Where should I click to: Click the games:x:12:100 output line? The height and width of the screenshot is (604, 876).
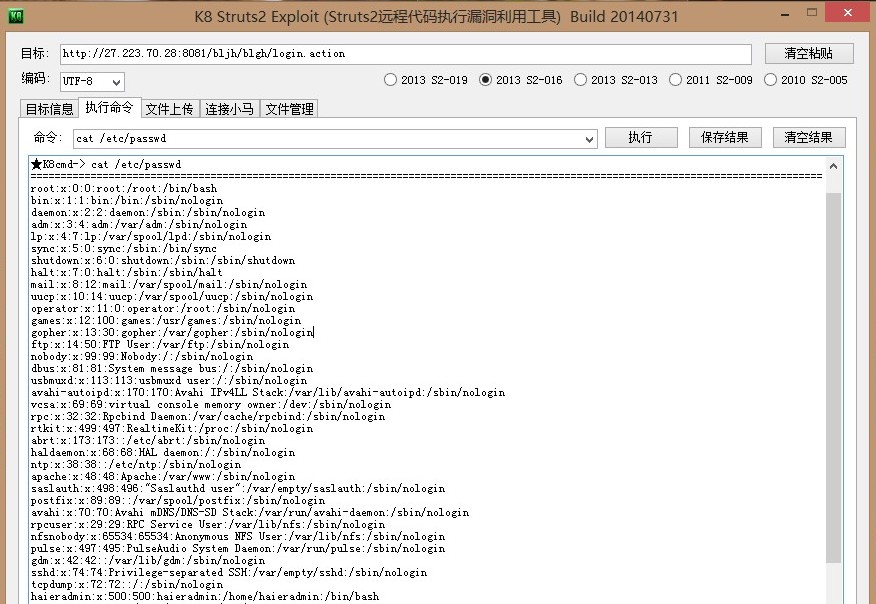coord(166,320)
